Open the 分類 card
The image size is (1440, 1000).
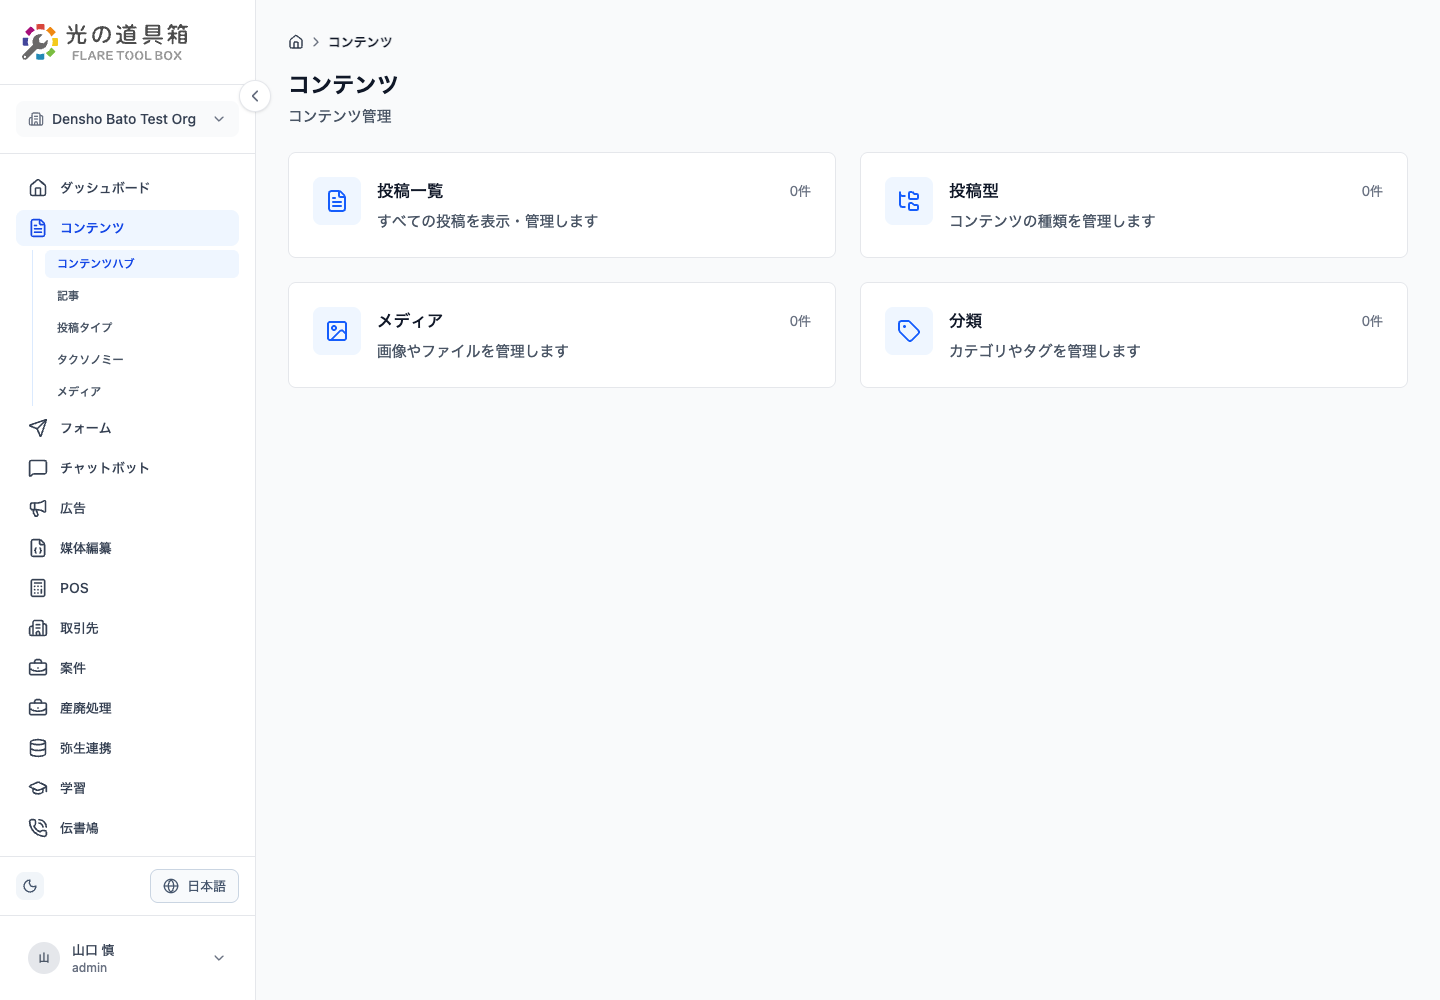tap(1134, 335)
